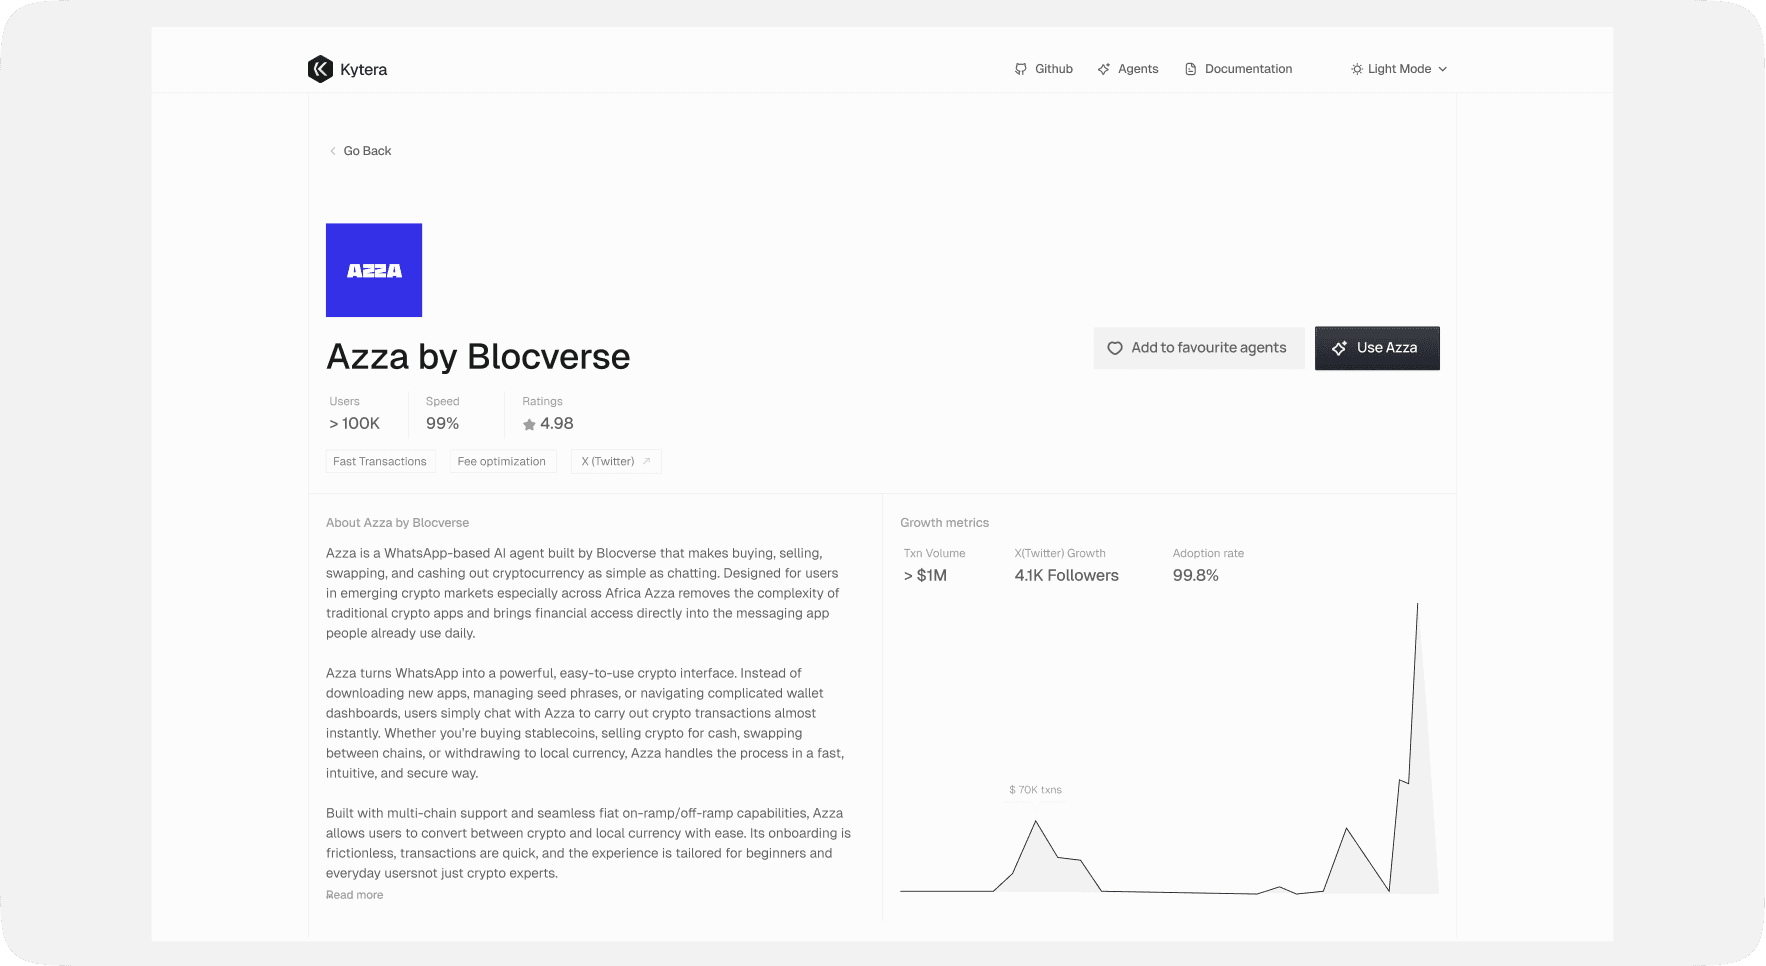Add Azza to favourite agents
This screenshot has height=966, width=1766.
1199,348
